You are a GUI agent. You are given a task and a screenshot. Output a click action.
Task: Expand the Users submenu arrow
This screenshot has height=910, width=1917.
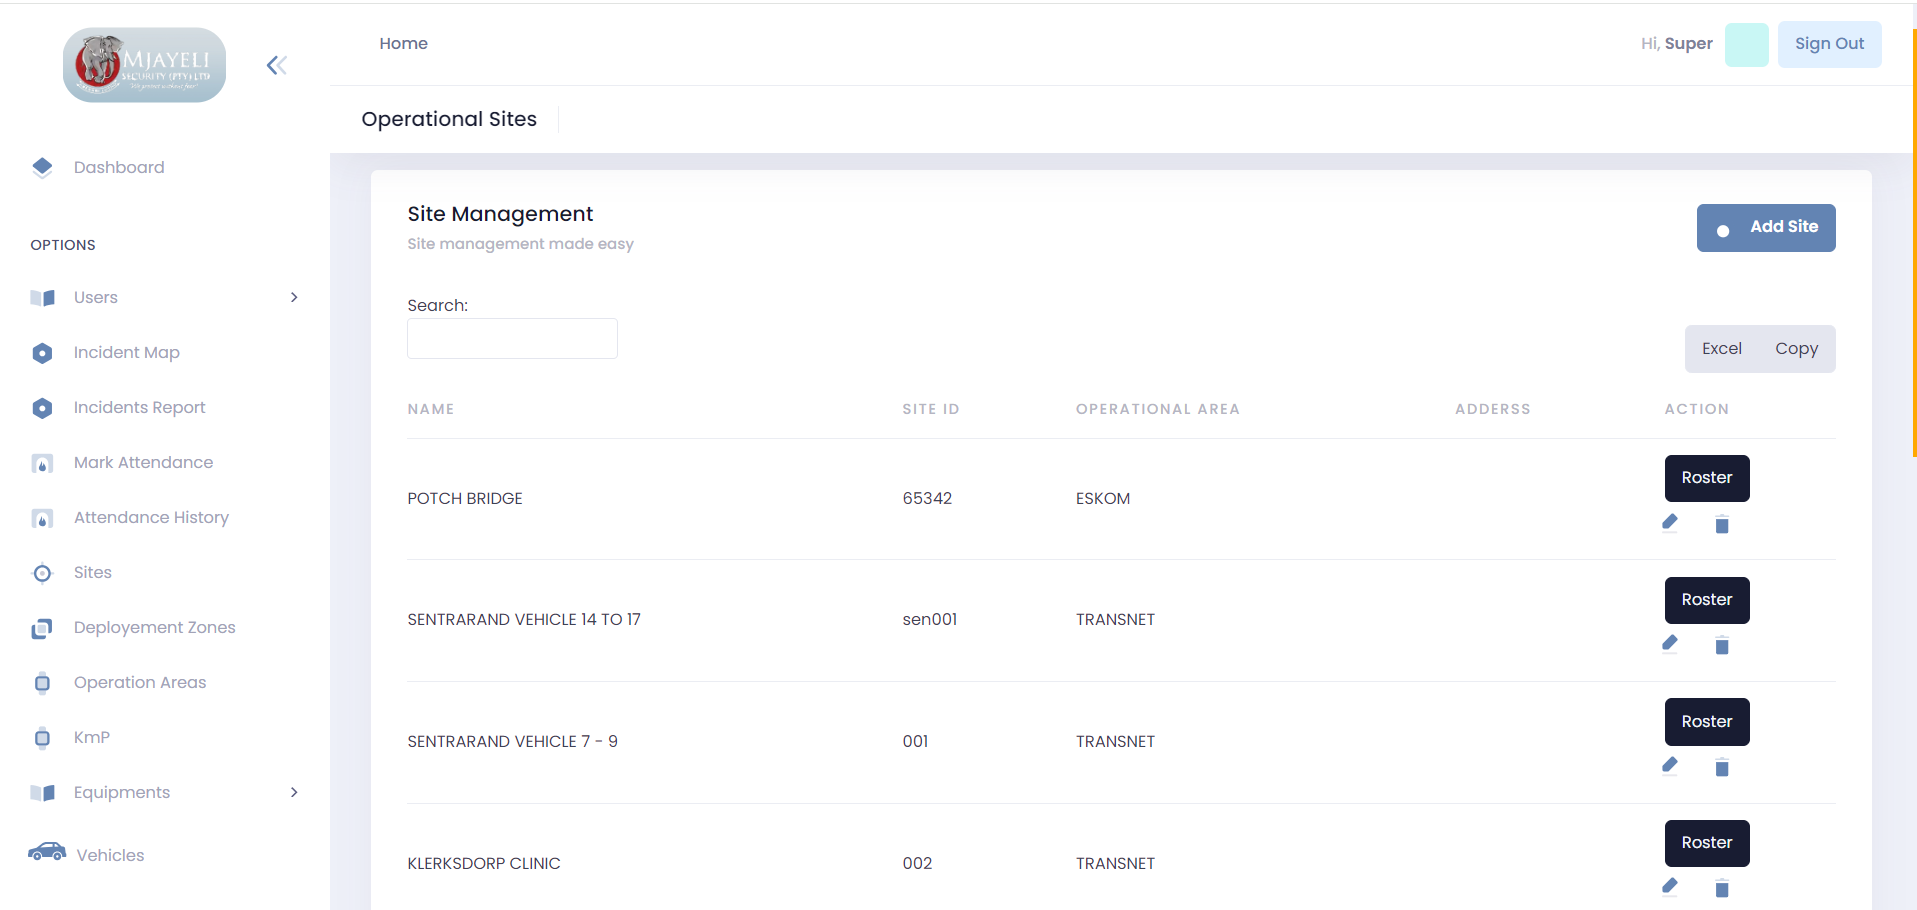[x=294, y=297]
